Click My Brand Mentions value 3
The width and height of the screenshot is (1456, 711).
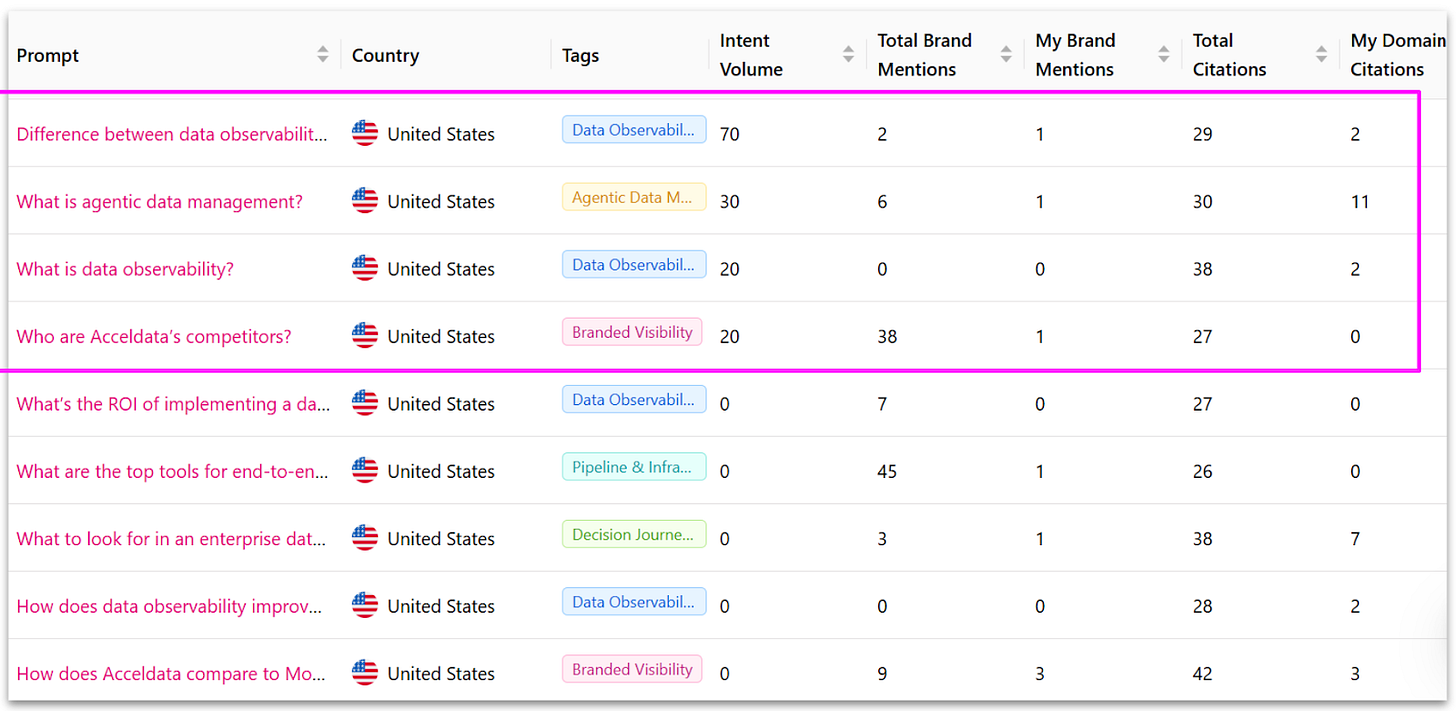pyautogui.click(x=1040, y=674)
